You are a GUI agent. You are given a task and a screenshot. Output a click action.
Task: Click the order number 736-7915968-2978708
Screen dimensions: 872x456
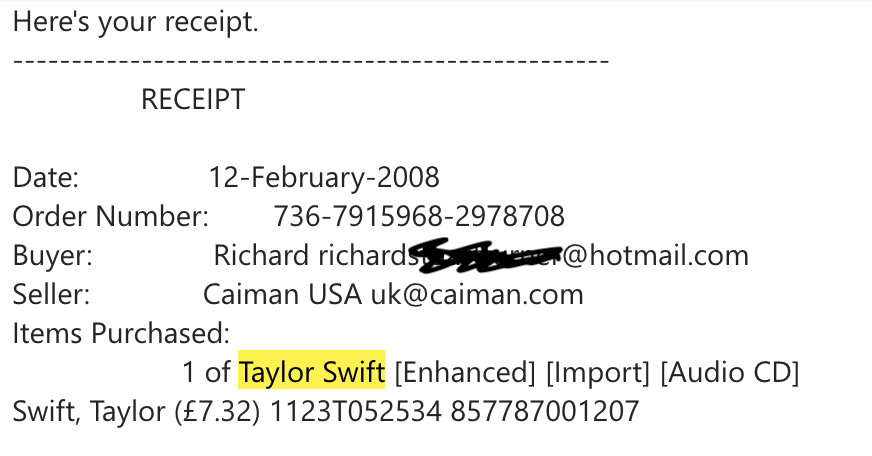point(419,216)
